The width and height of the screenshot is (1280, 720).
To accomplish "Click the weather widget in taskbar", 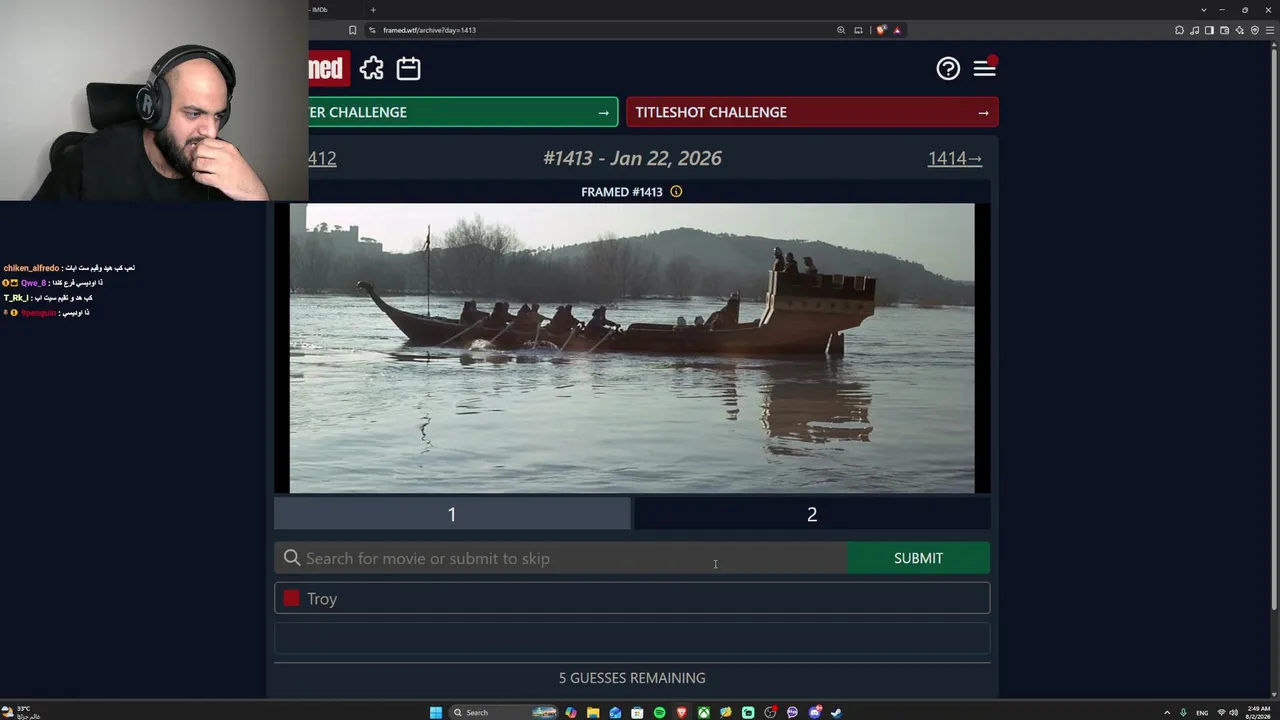I will coord(22,712).
